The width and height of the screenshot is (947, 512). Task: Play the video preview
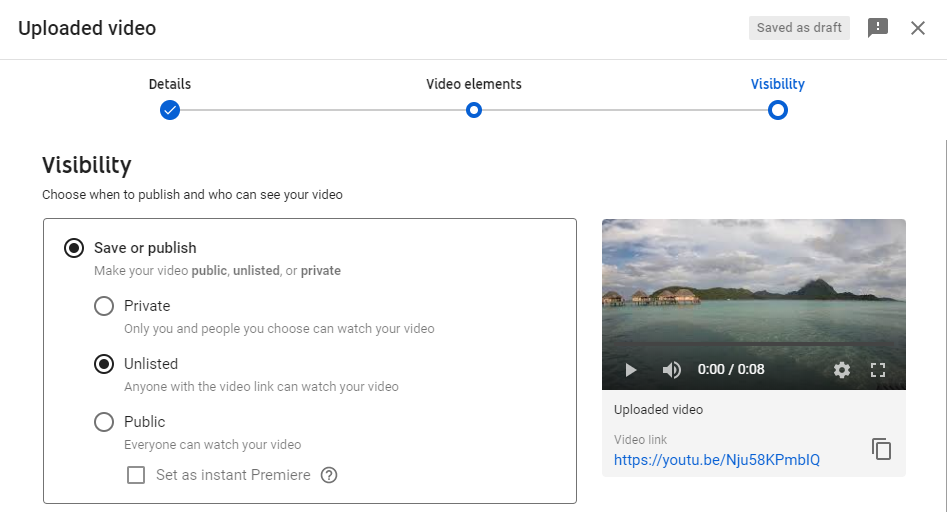pyautogui.click(x=631, y=370)
